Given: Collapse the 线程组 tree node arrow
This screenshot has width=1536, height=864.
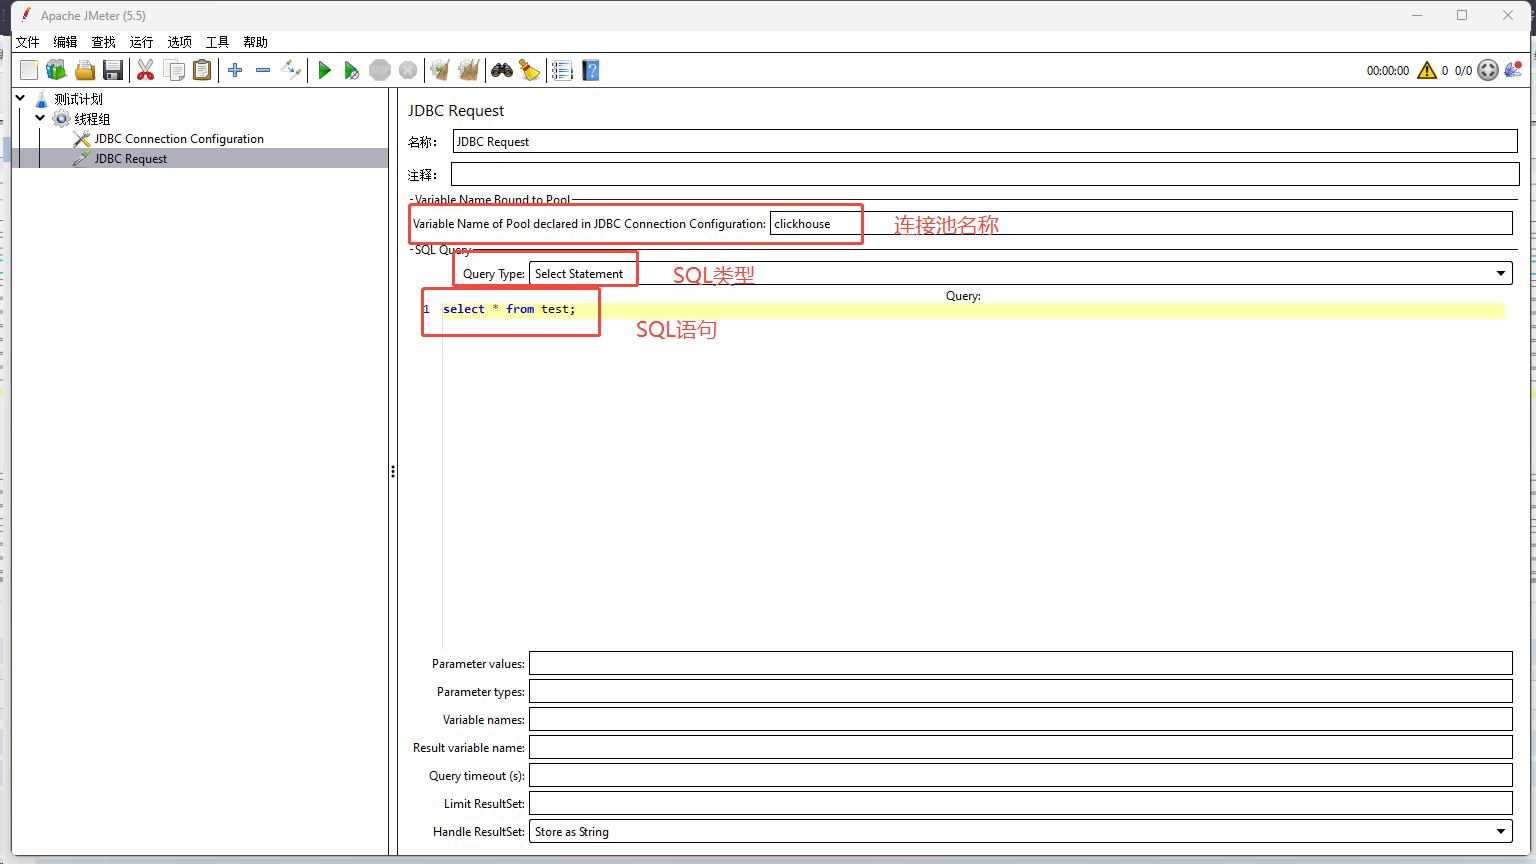Looking at the screenshot, I should click(40, 118).
